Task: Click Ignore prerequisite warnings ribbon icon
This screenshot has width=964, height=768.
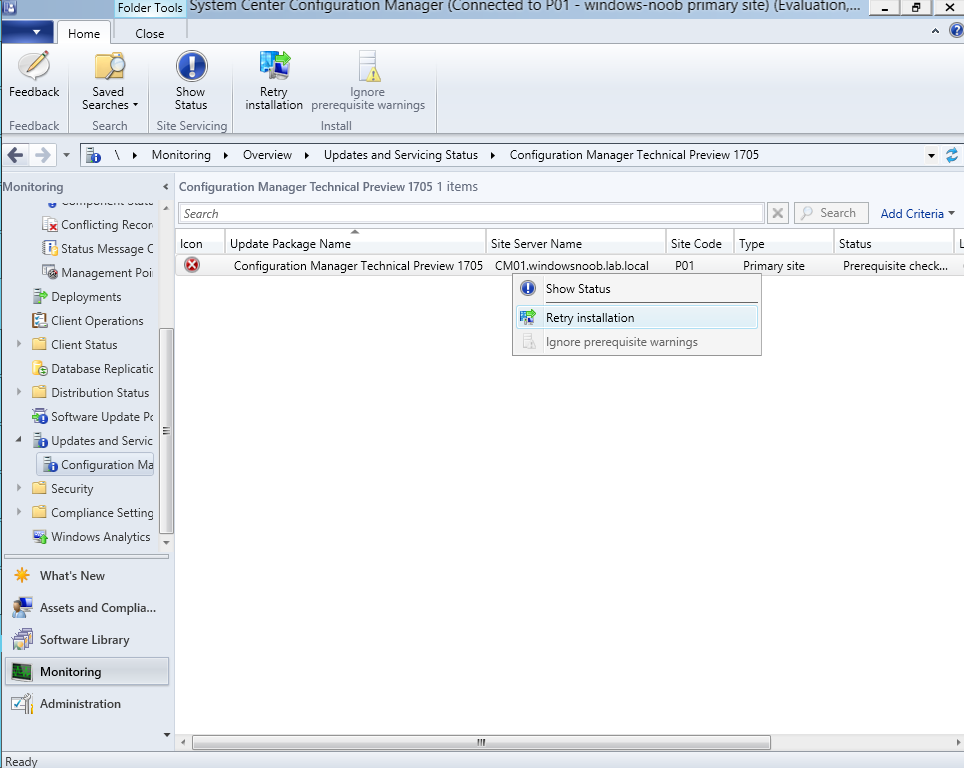Action: click(368, 81)
